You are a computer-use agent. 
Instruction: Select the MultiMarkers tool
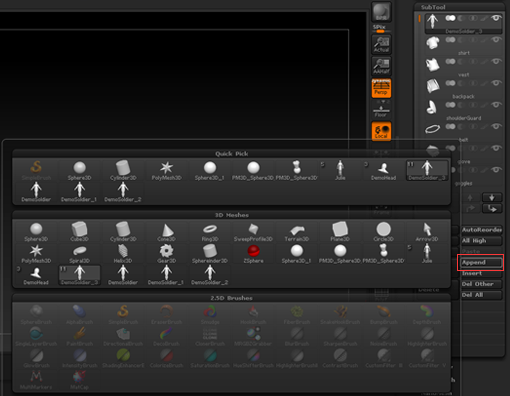pos(36,380)
